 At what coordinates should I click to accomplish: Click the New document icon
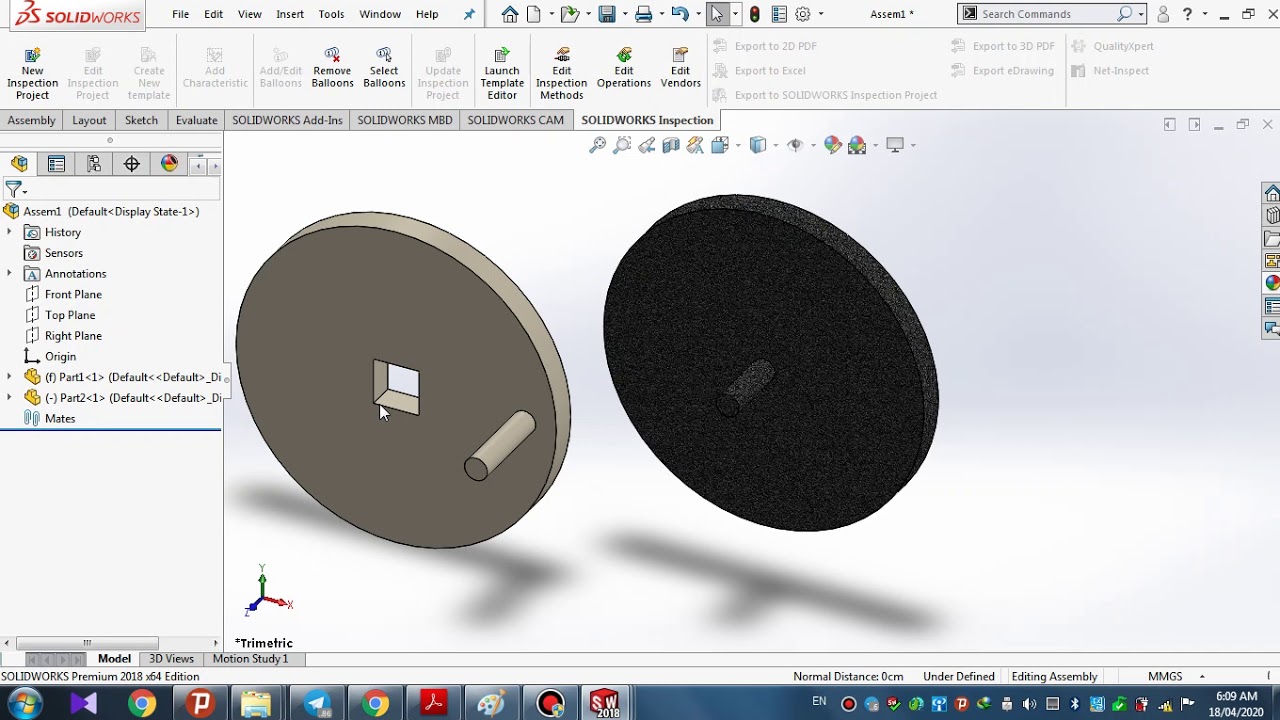click(534, 14)
